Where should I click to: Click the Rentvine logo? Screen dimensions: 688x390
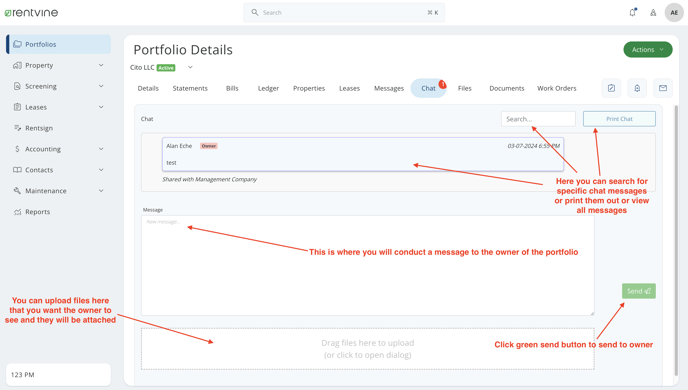[x=31, y=13]
